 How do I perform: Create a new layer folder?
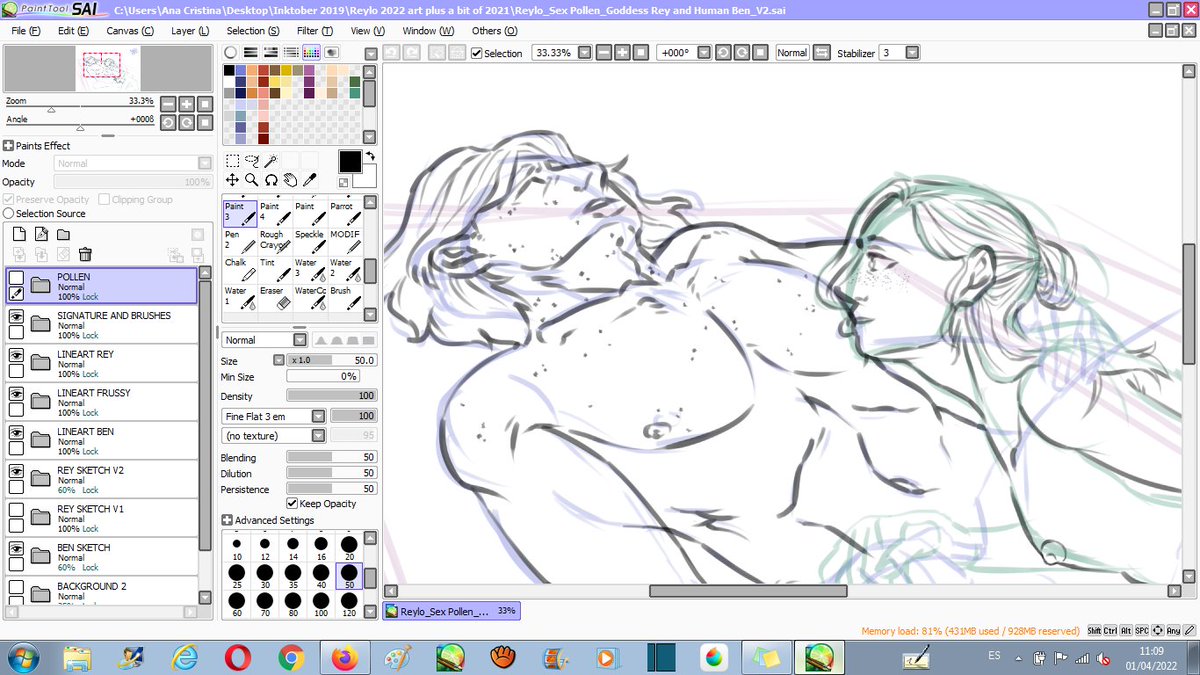click(x=64, y=233)
